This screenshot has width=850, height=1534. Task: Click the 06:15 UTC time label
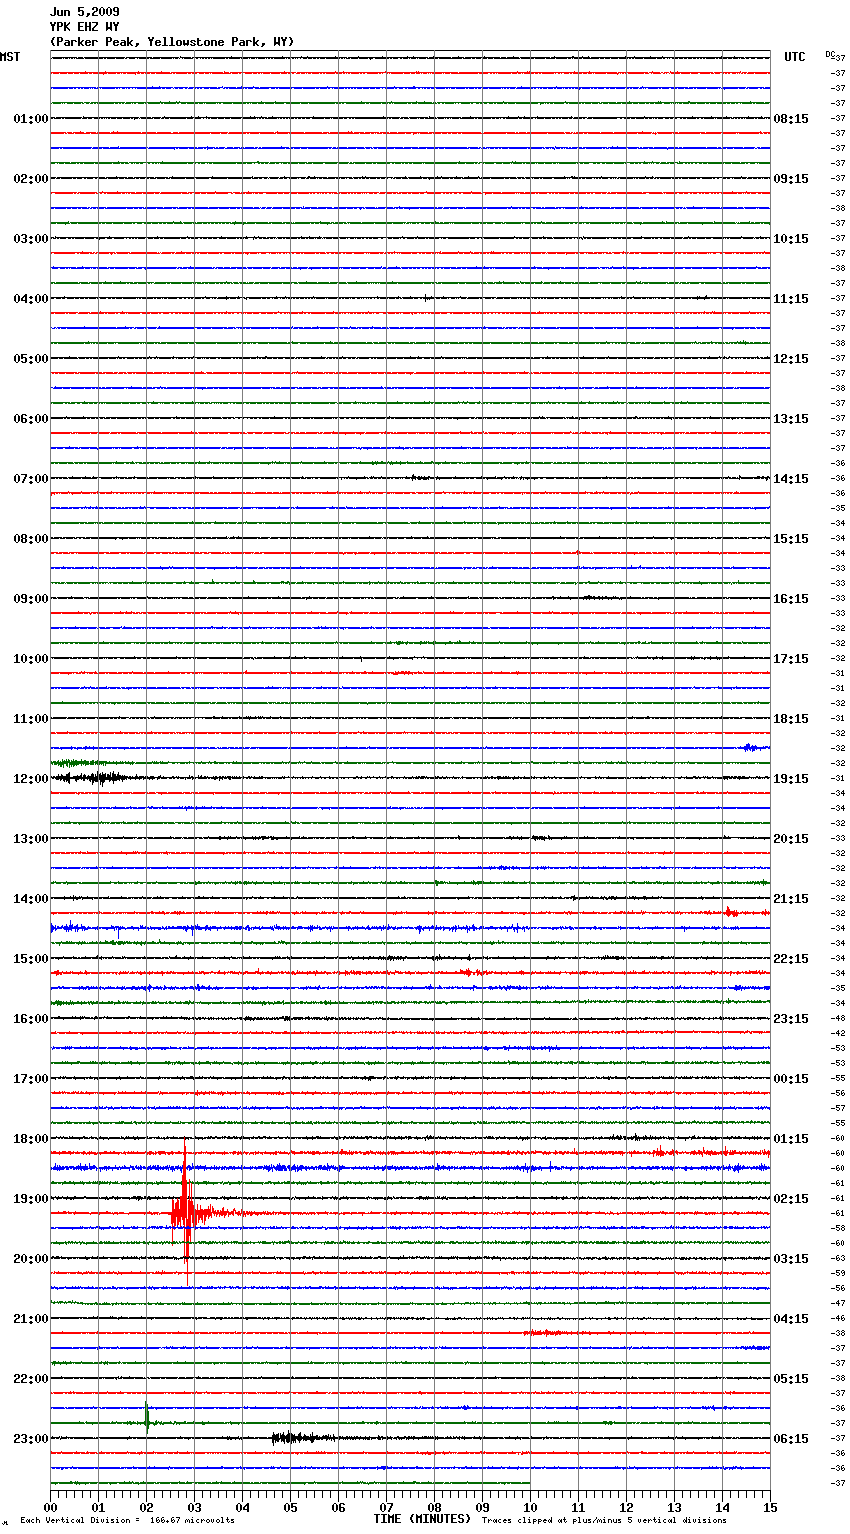pos(791,1439)
